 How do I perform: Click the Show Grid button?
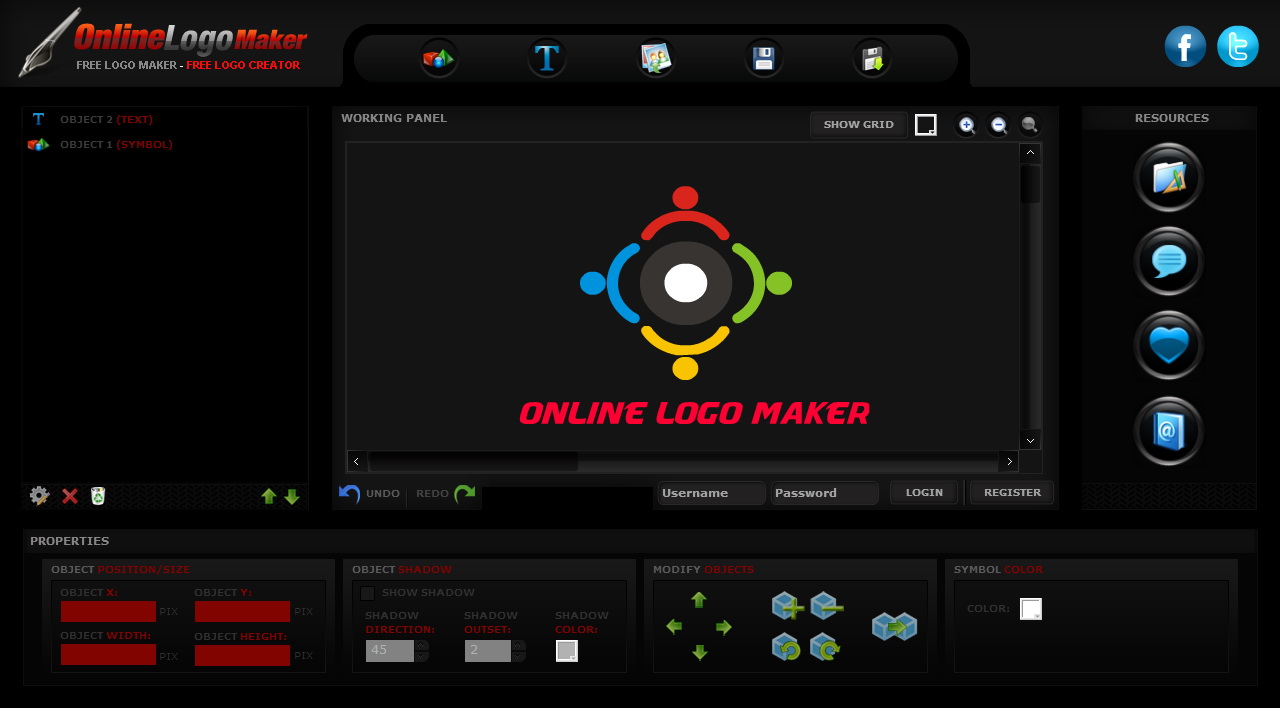[x=859, y=125]
